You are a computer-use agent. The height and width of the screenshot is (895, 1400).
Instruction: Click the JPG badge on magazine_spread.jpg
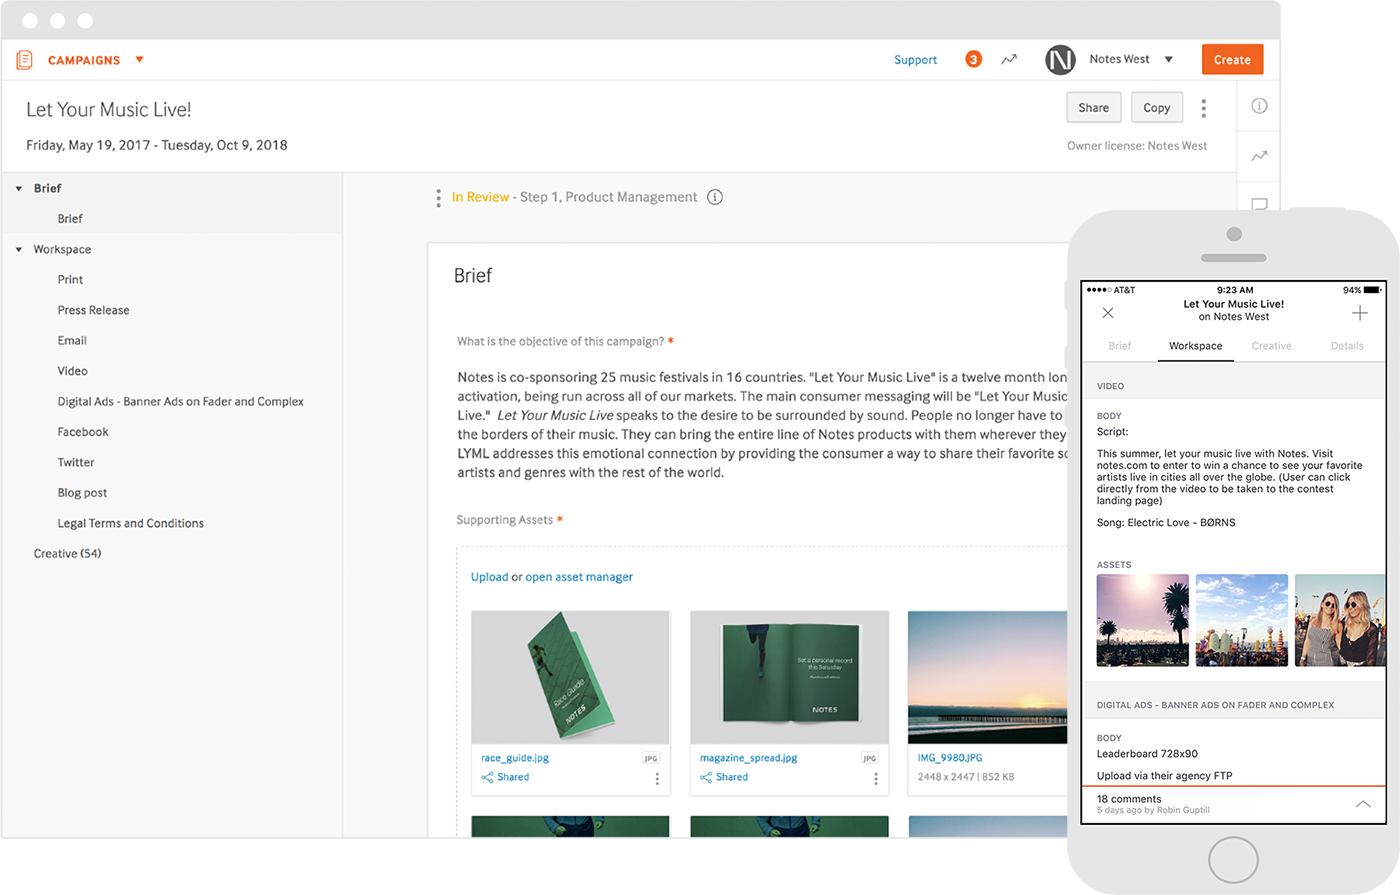click(869, 758)
